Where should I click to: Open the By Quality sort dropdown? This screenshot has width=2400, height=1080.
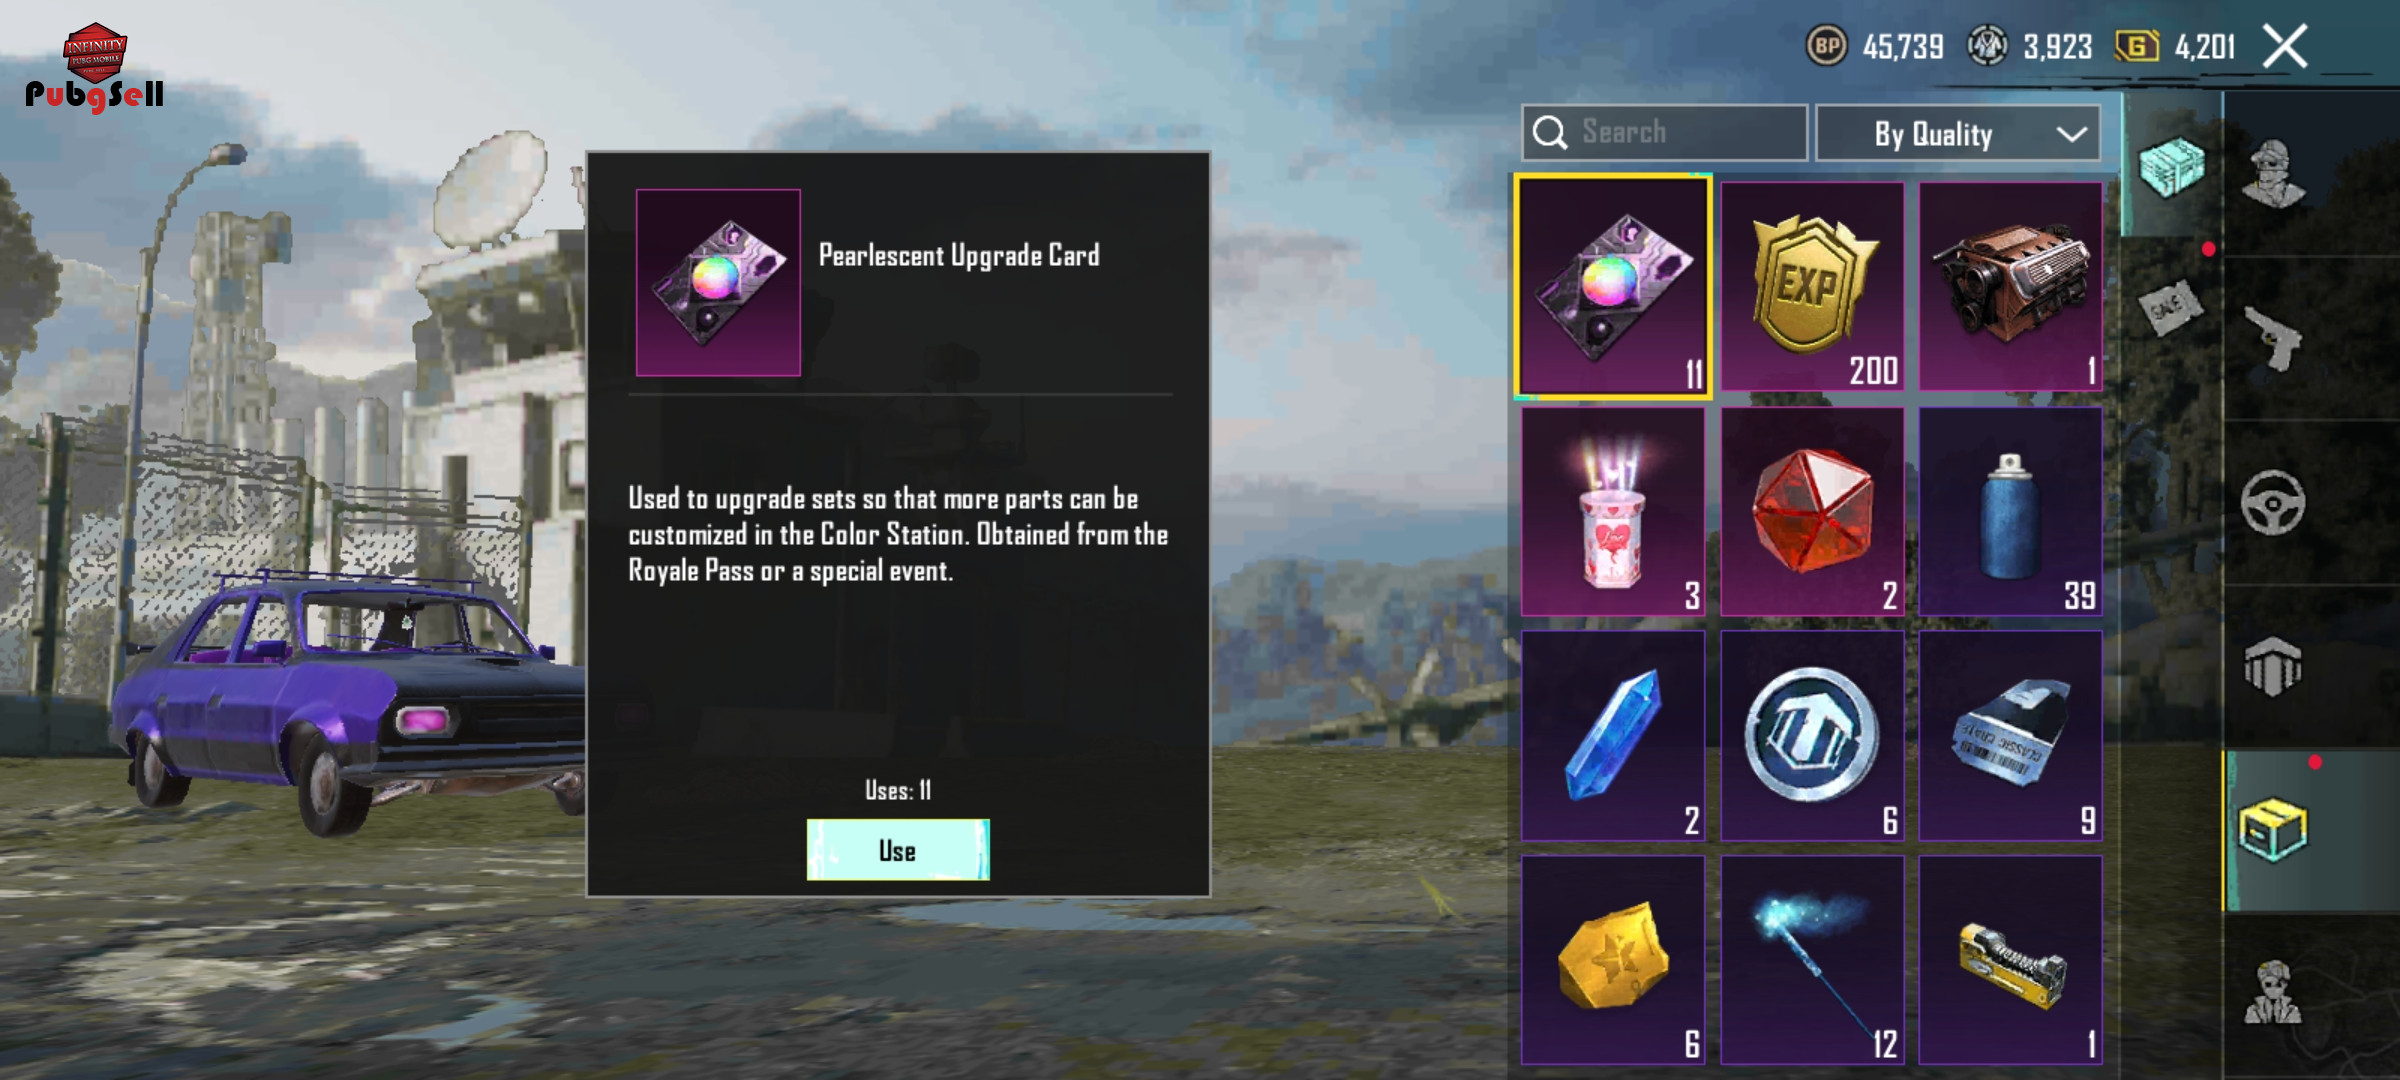1957,133
